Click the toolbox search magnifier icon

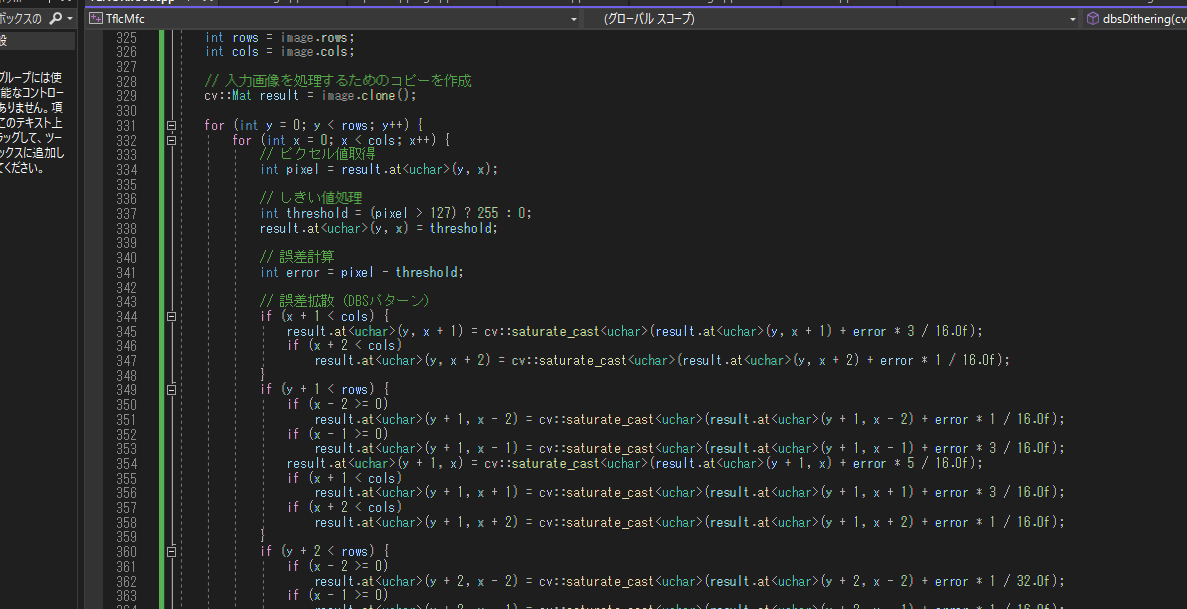coord(56,18)
